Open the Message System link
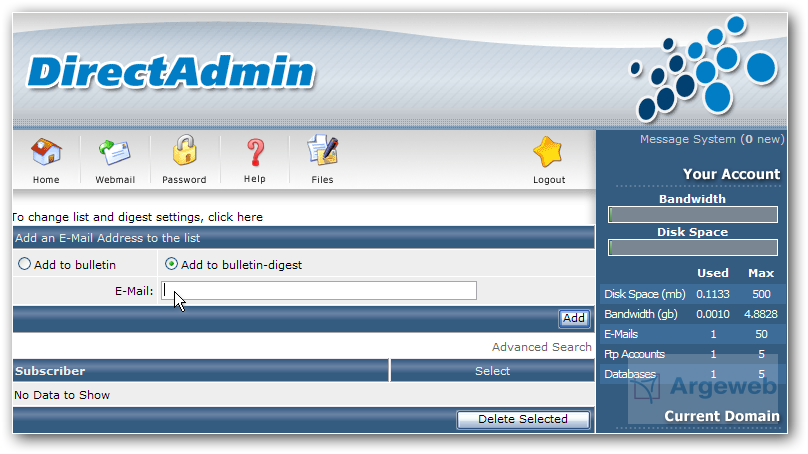 (712, 139)
